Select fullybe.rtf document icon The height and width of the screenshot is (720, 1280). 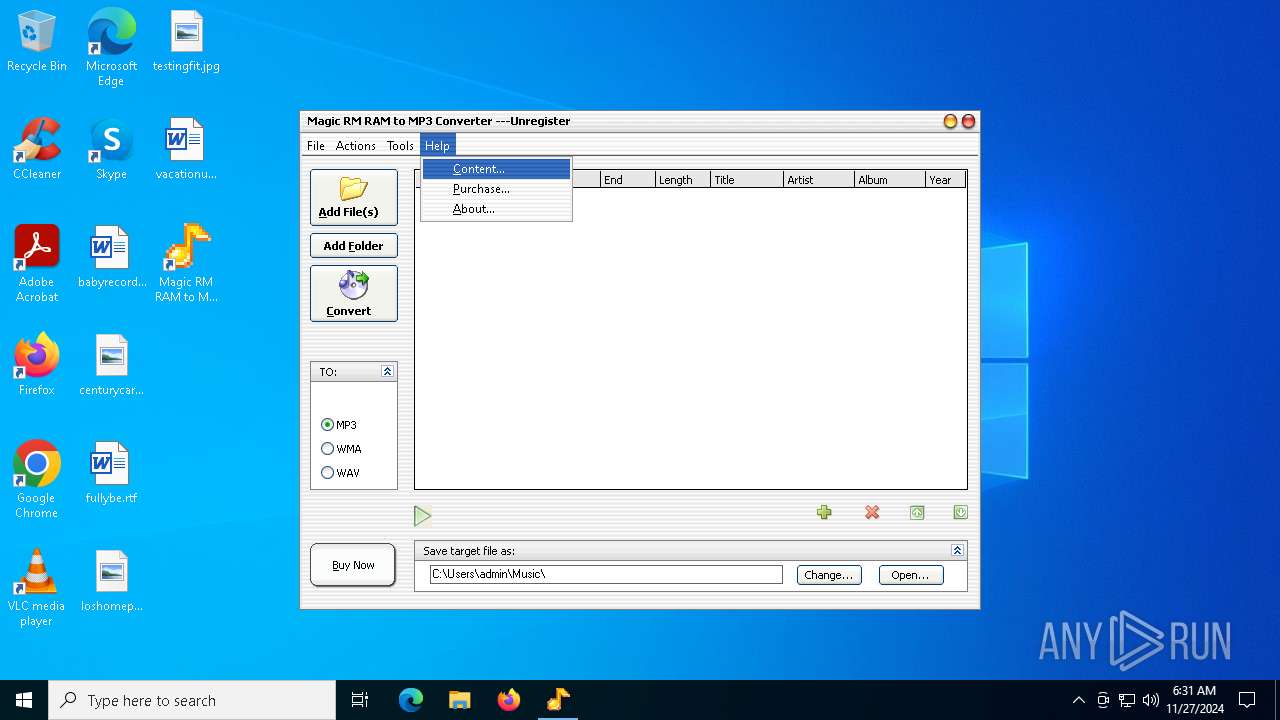tap(111, 473)
